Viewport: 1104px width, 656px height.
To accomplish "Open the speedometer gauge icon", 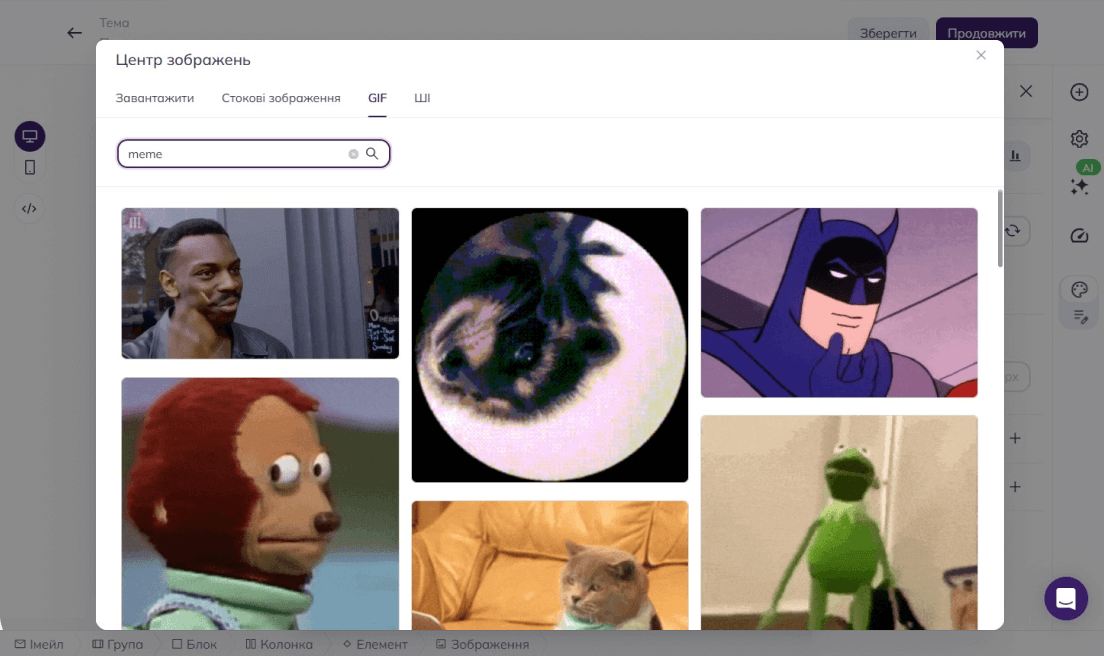I will point(1079,236).
